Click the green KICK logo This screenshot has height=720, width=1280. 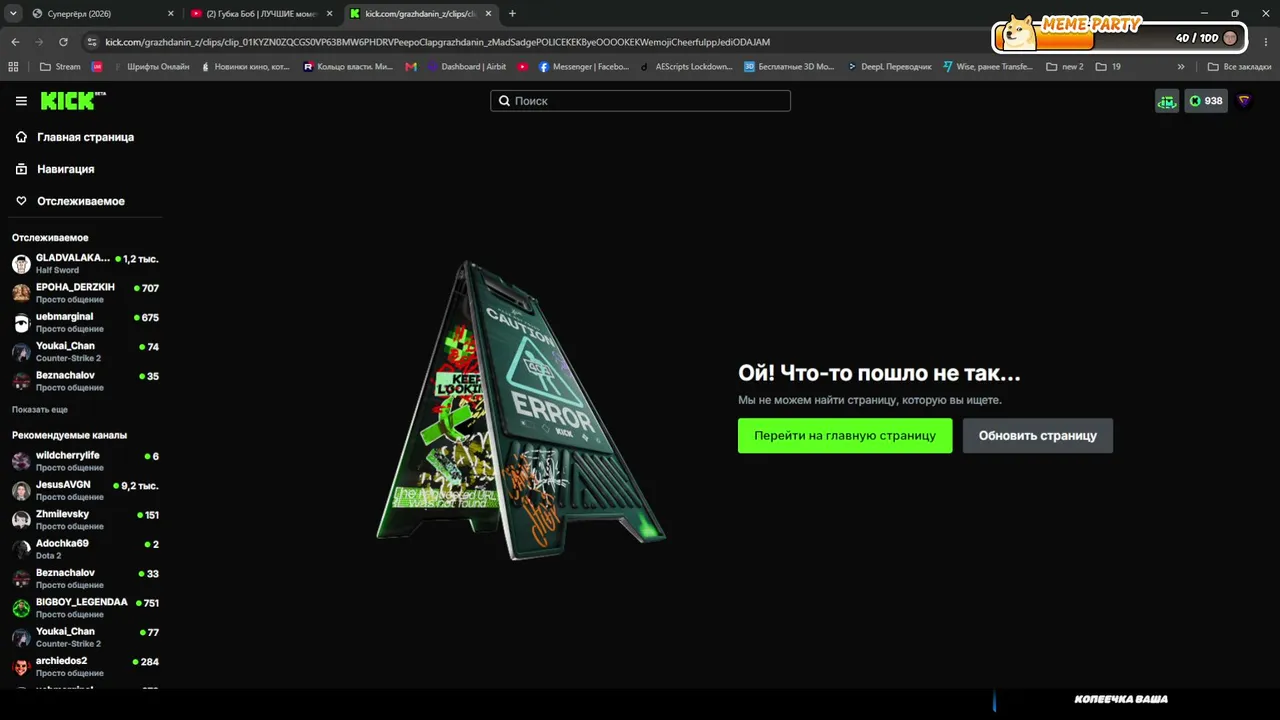point(73,101)
